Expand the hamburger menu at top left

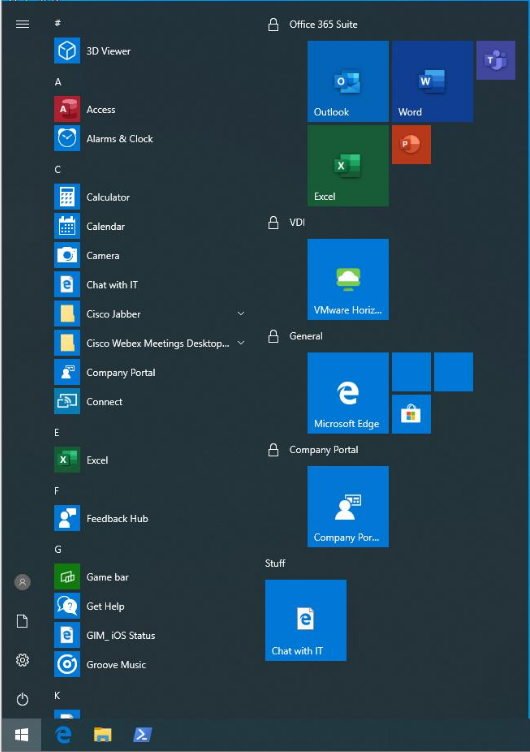click(x=22, y=24)
